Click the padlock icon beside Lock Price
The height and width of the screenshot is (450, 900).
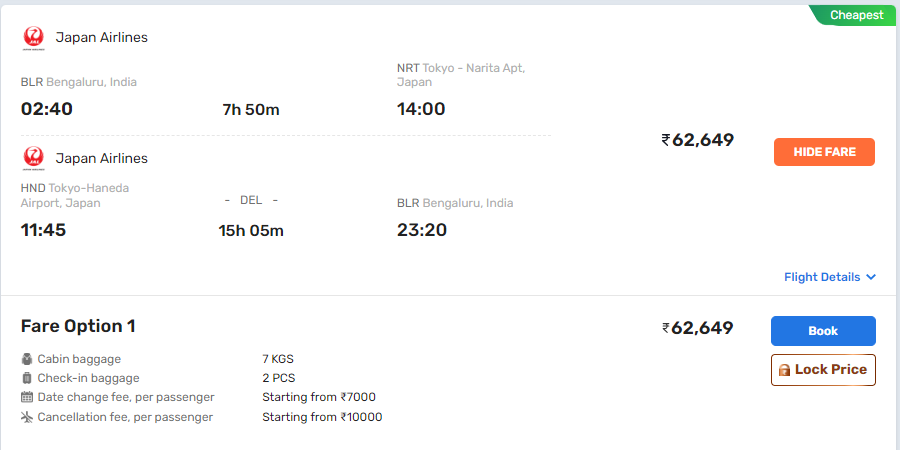(x=784, y=370)
